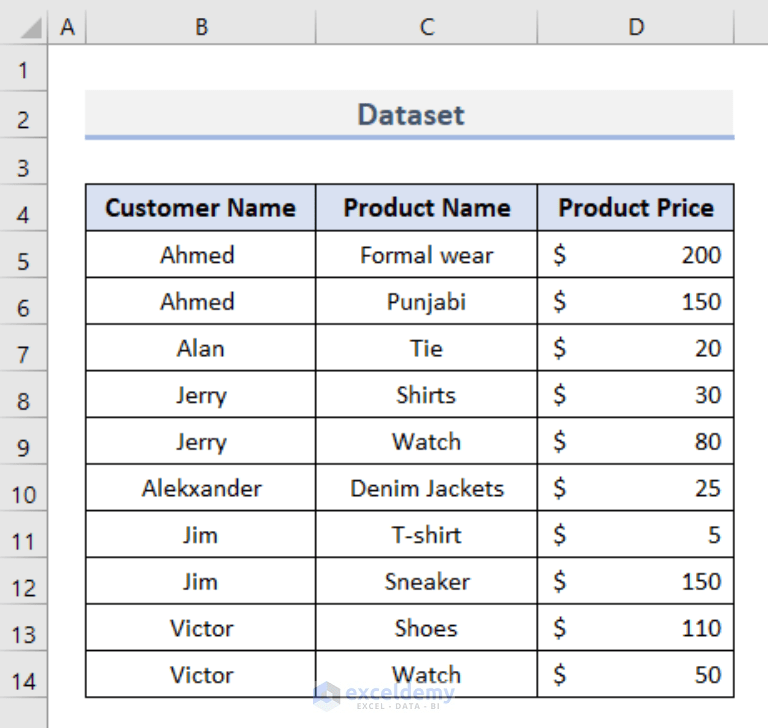
Task: Click Jim in the T-shirt row
Action: coord(201,534)
